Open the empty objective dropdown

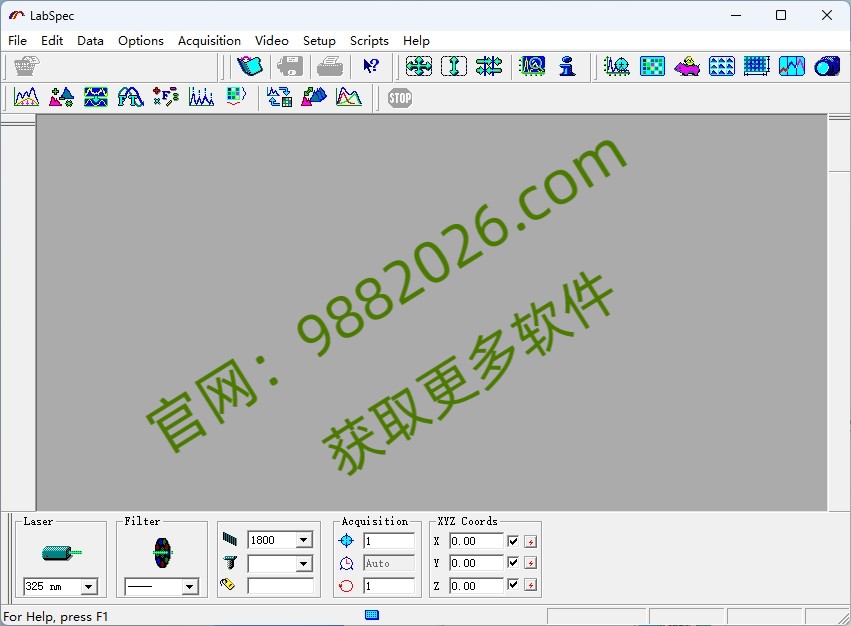304,564
